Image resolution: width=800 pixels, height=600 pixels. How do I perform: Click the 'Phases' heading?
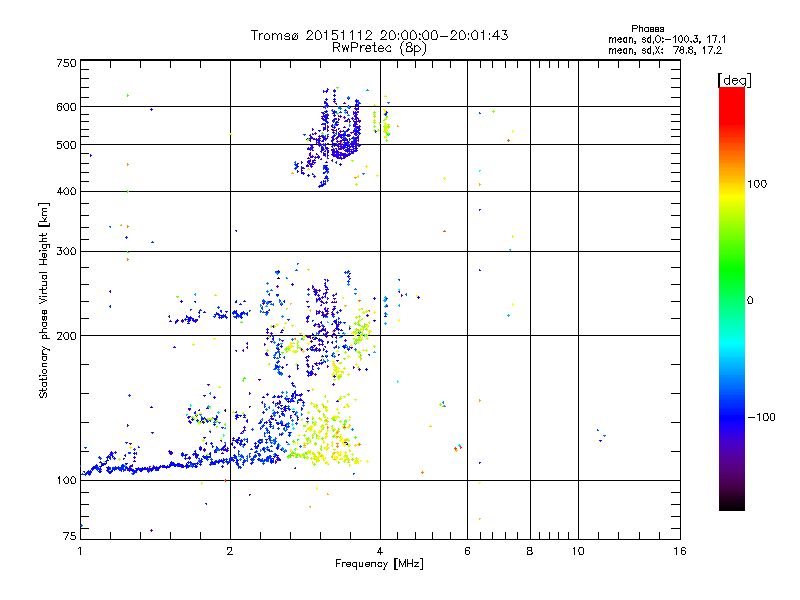(647, 29)
